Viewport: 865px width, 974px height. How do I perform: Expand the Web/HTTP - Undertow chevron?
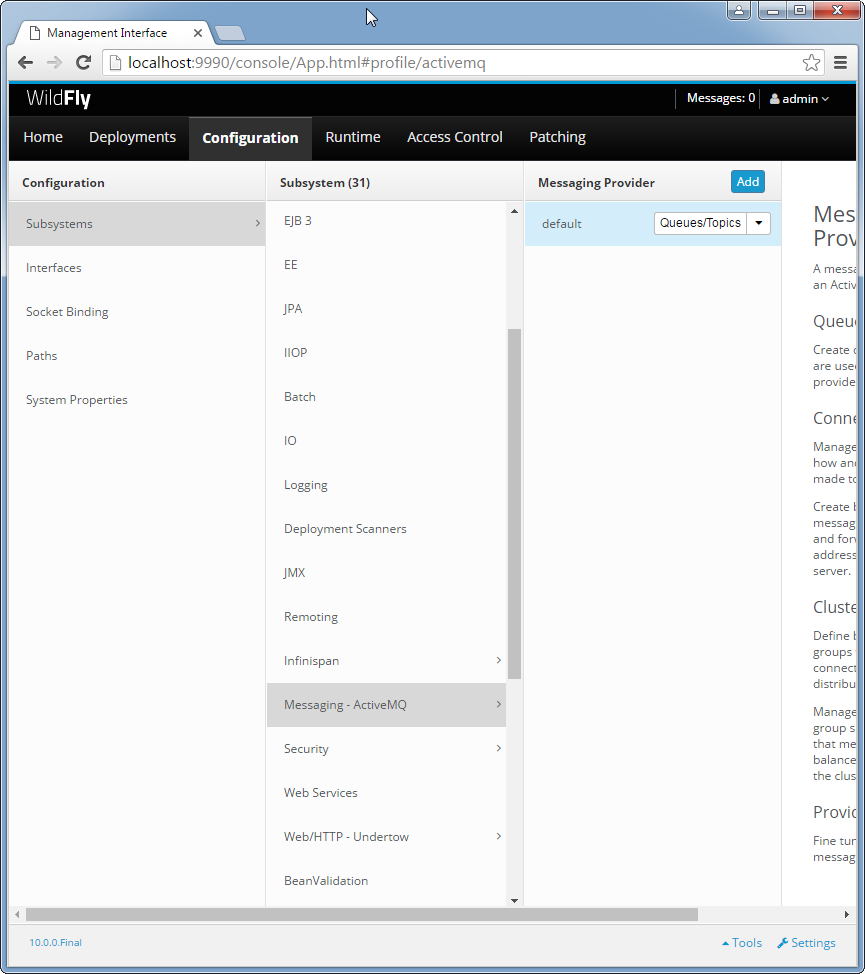coord(499,836)
